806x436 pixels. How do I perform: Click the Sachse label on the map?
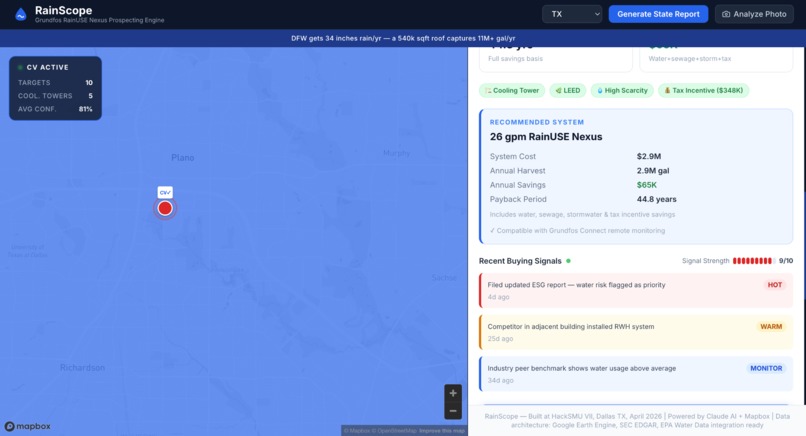tap(444, 278)
